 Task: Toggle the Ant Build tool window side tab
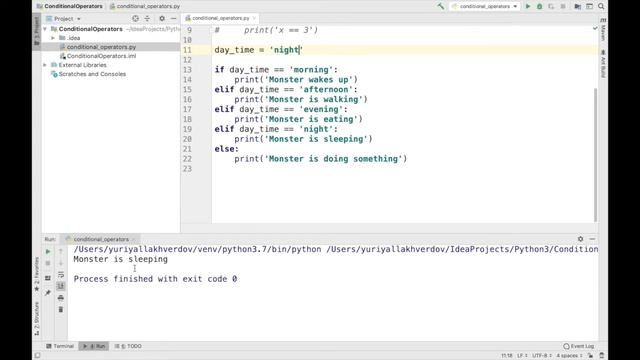coord(603,64)
